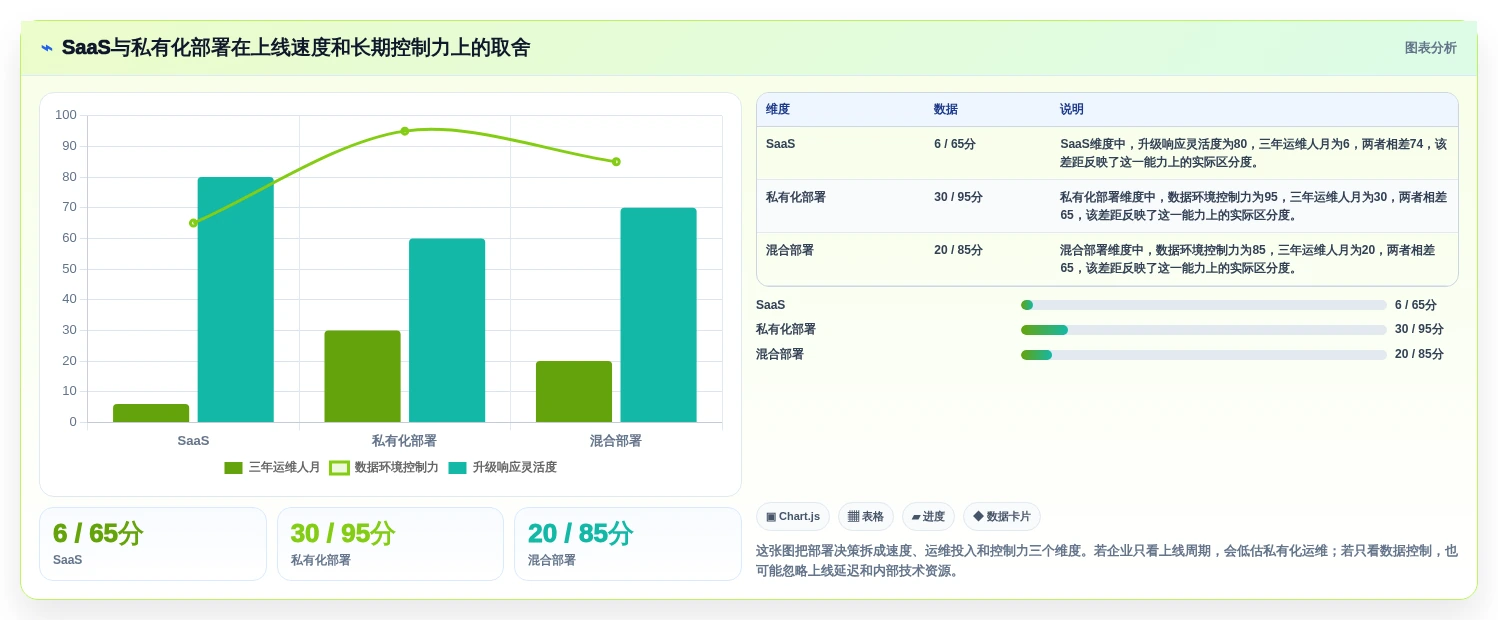Click the title SaaS与私有化部署在上线速度

pos(296,48)
